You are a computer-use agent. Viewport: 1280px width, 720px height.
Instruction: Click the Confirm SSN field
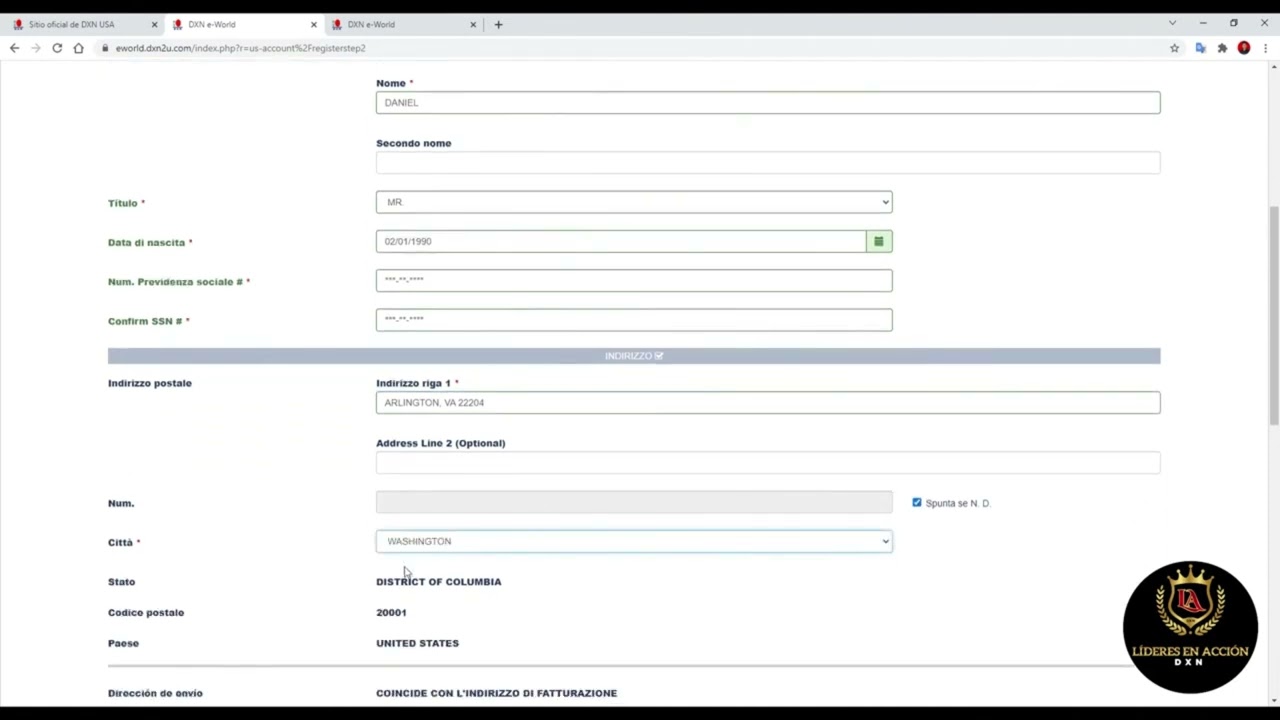(x=634, y=319)
